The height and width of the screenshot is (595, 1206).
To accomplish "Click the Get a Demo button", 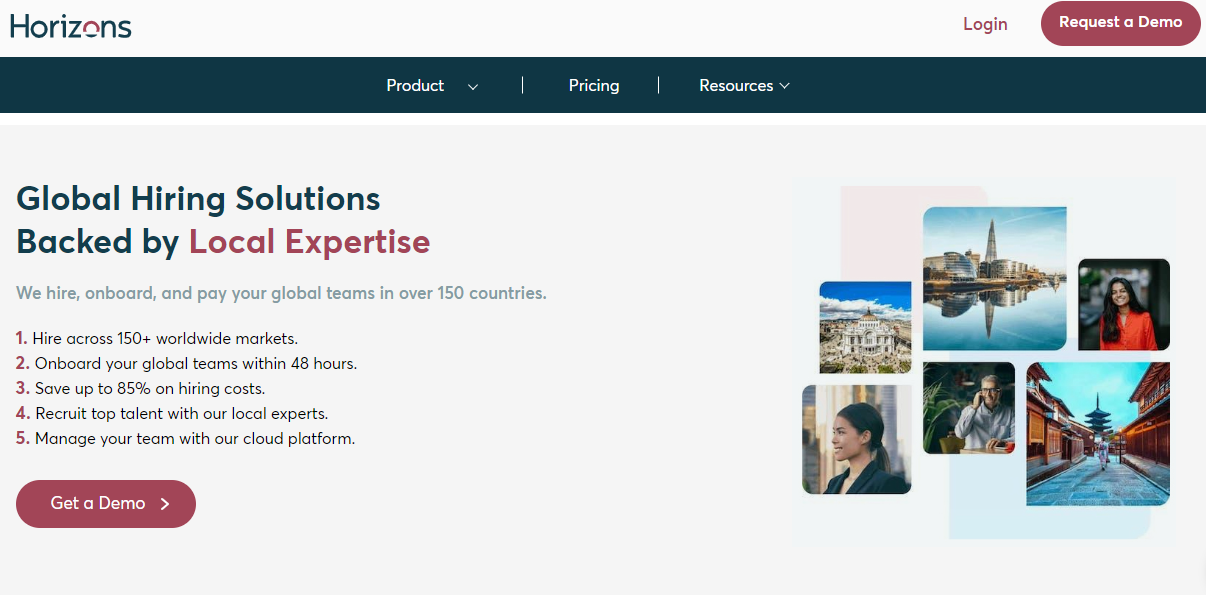I will click(x=106, y=504).
